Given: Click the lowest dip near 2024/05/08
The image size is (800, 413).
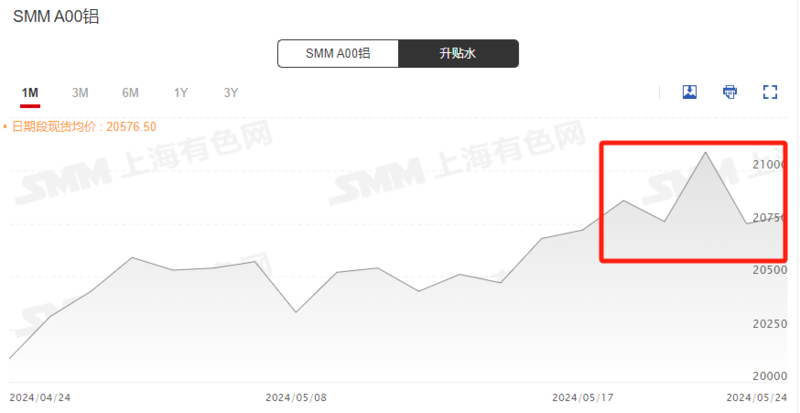Looking at the screenshot, I should point(296,312).
